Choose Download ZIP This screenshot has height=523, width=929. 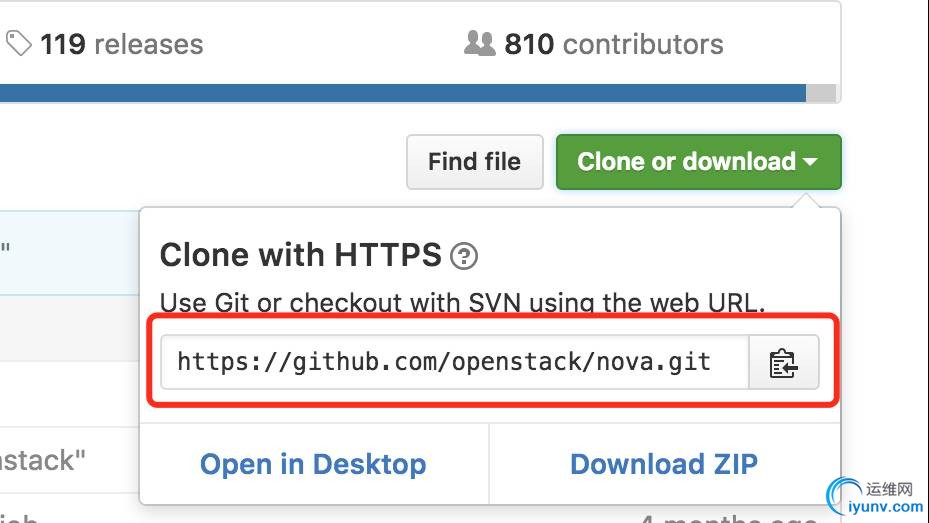point(664,464)
